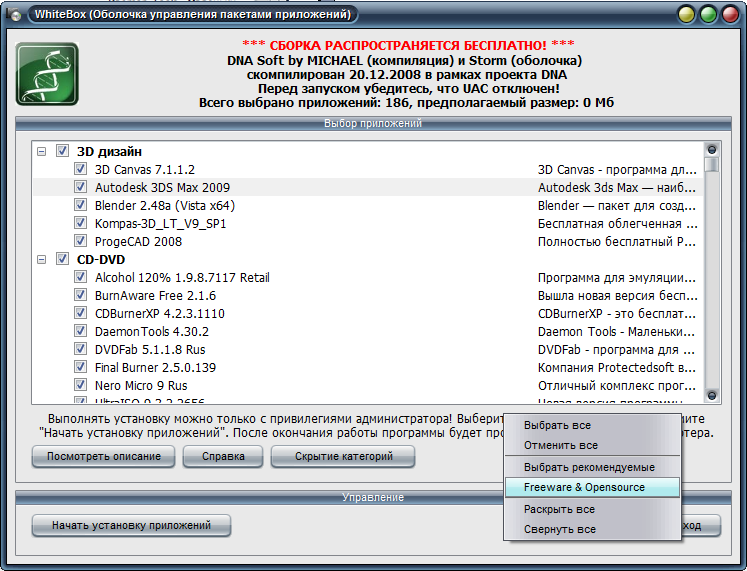Select Freeware & Opensource menu entry
747x571 pixels.
click(x=592, y=487)
